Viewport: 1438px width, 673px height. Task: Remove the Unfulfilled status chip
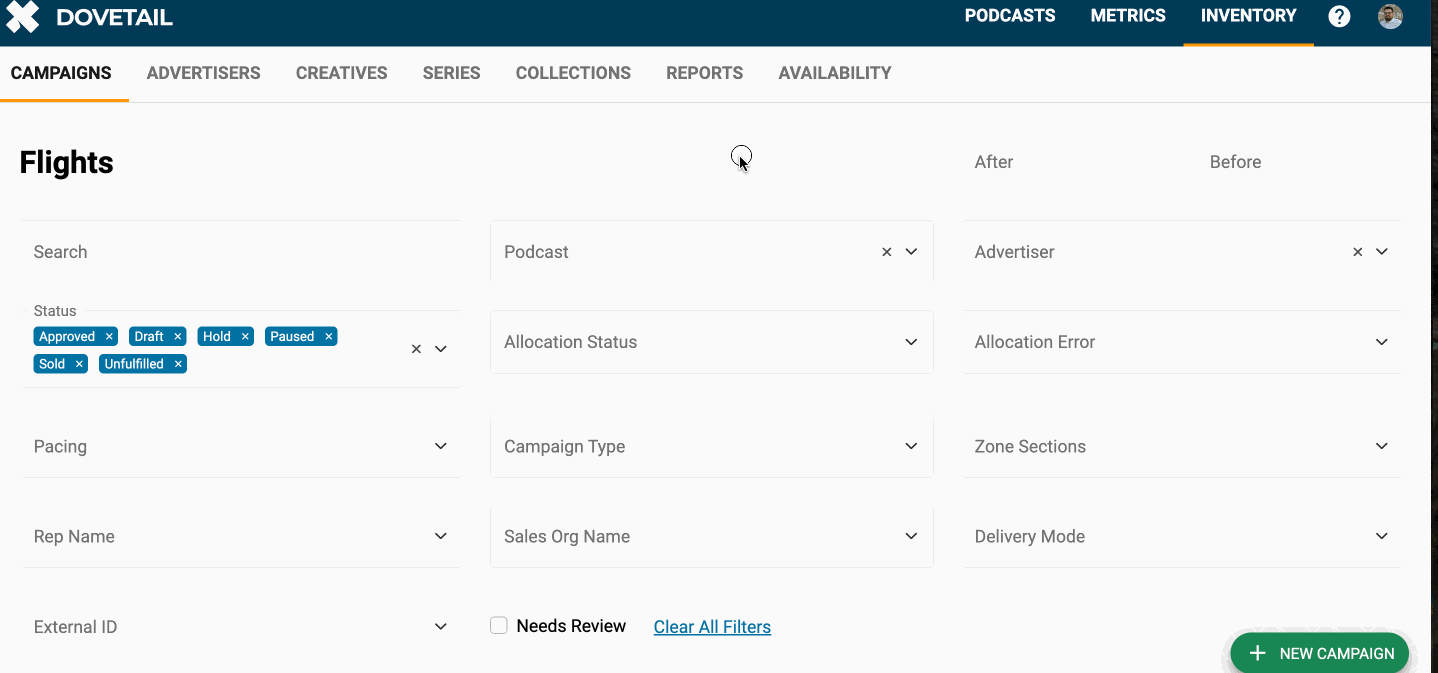[177, 364]
